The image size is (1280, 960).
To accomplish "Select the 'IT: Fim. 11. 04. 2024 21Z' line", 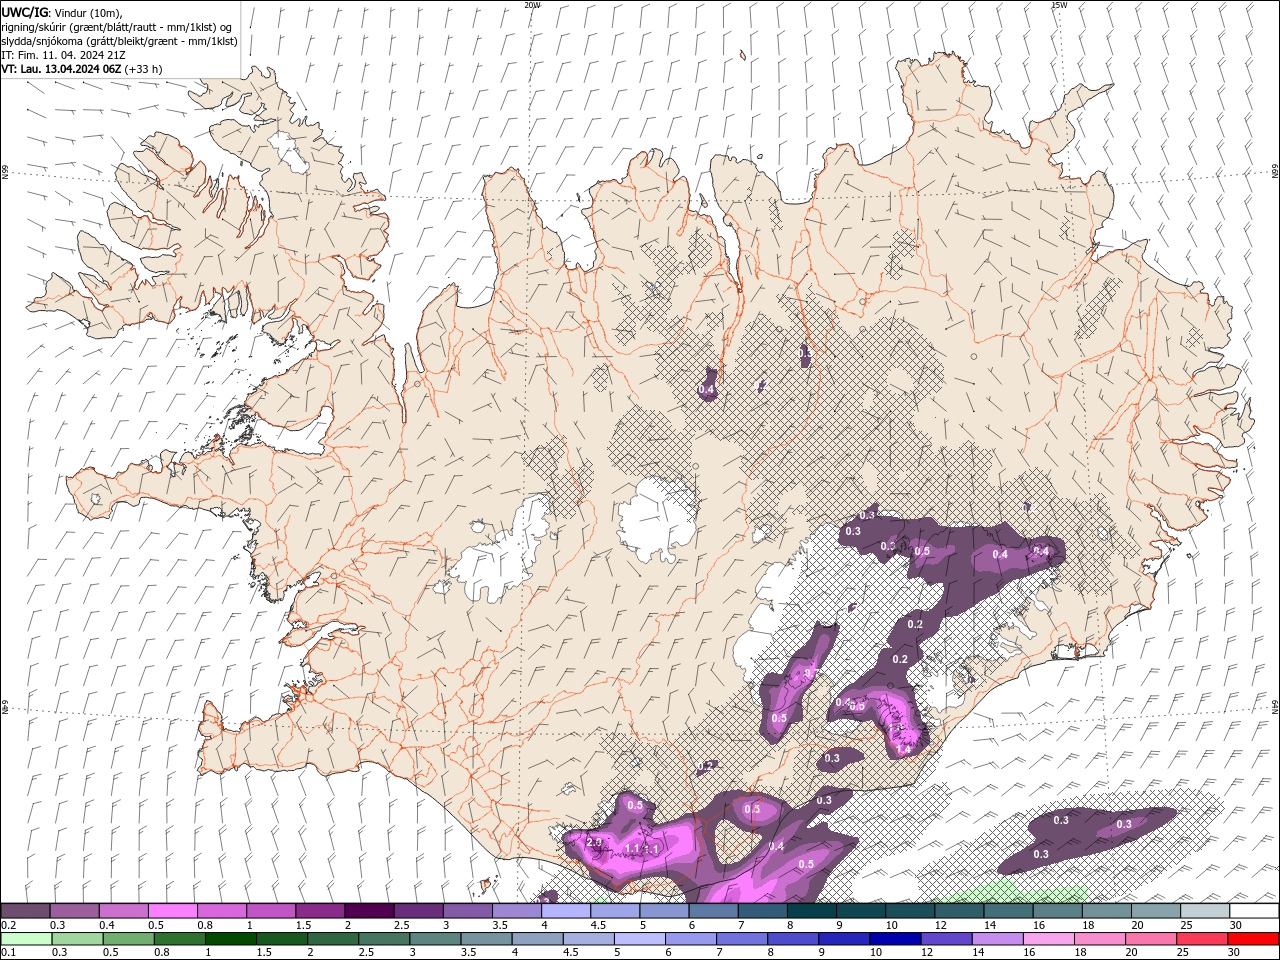I will 63,55.
